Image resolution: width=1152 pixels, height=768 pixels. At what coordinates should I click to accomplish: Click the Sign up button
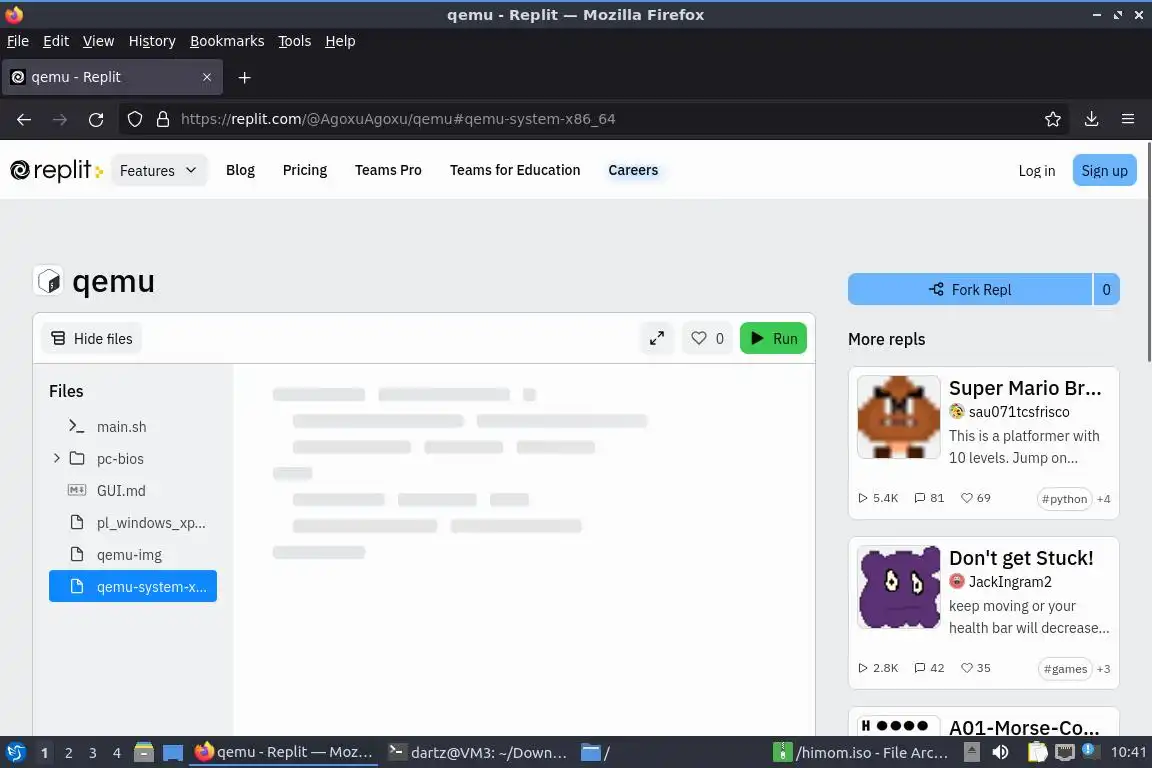pos(1104,171)
